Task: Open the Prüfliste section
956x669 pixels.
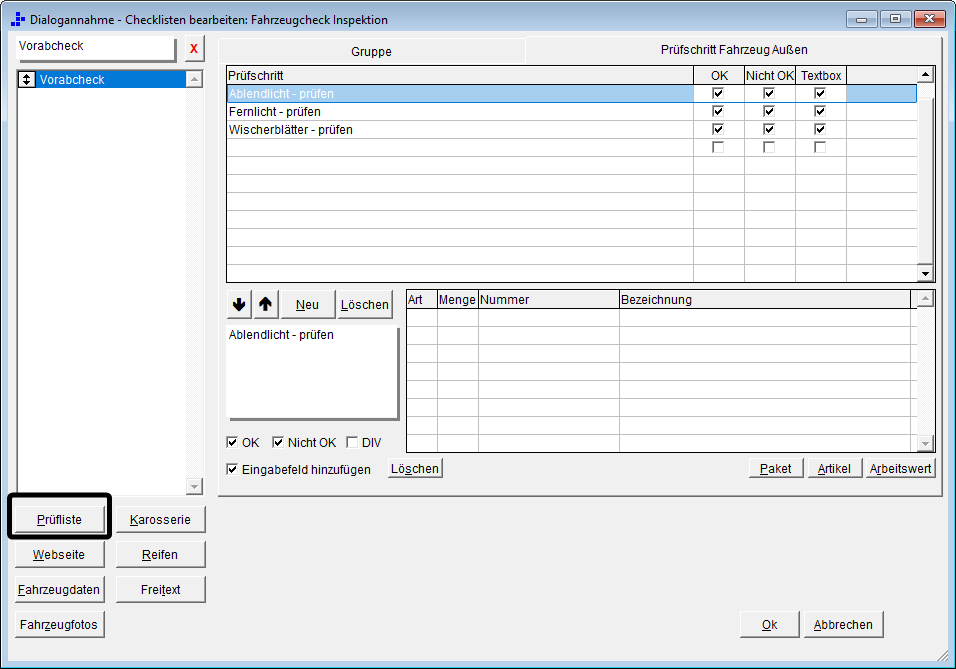Action: 59,520
